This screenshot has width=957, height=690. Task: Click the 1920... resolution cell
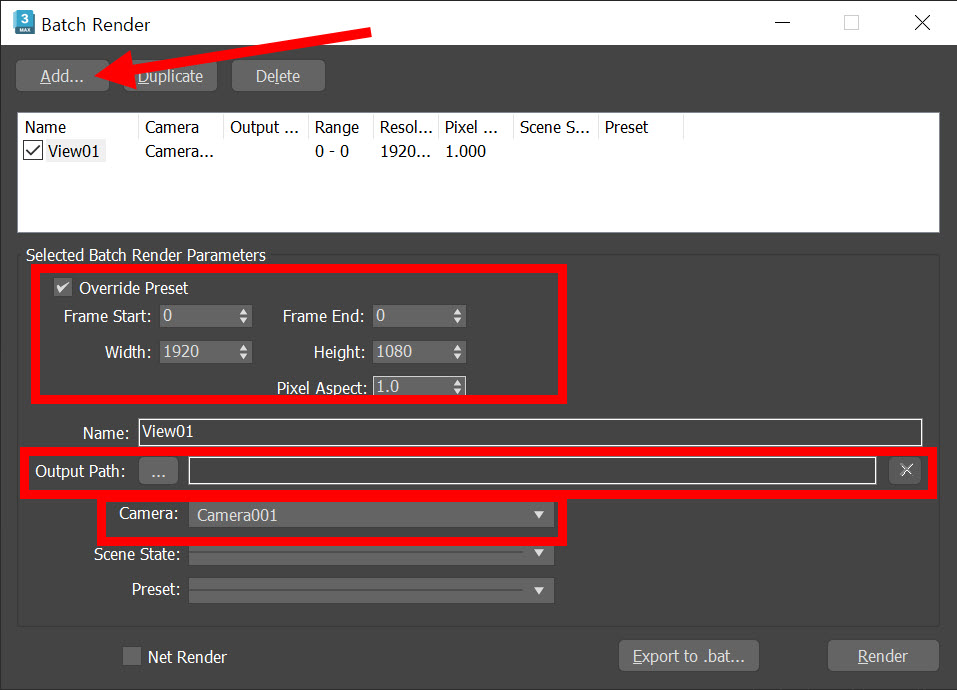405,151
